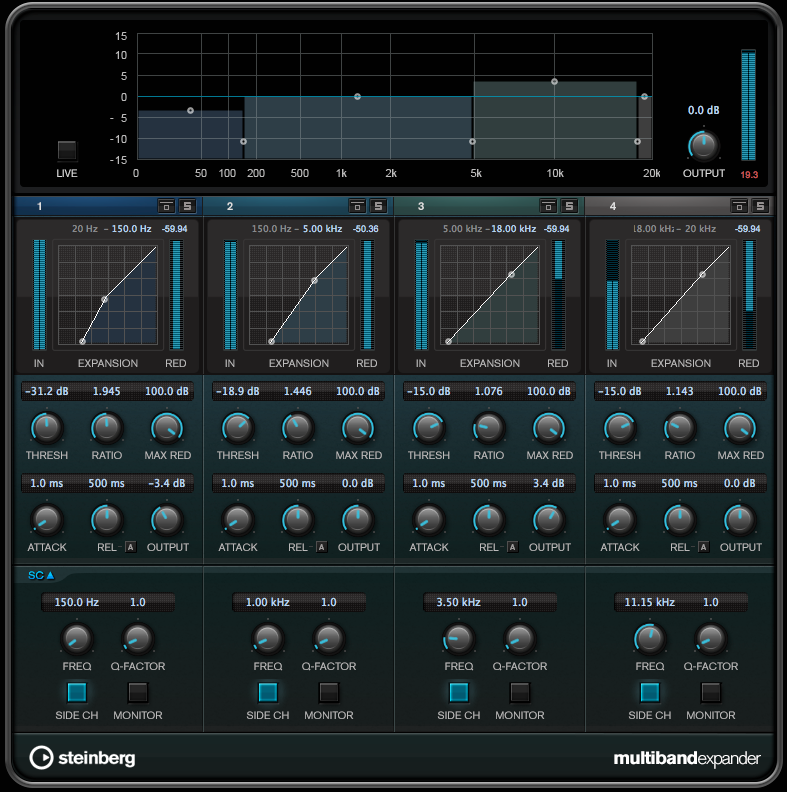The width and height of the screenshot is (787, 792).
Task: Click band 4 MAX RED knob
Action: 740,428
